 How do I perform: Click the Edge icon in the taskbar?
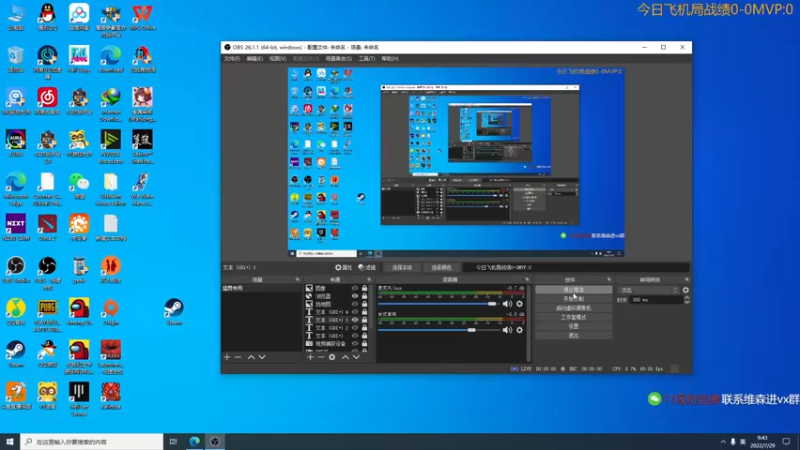(194, 441)
